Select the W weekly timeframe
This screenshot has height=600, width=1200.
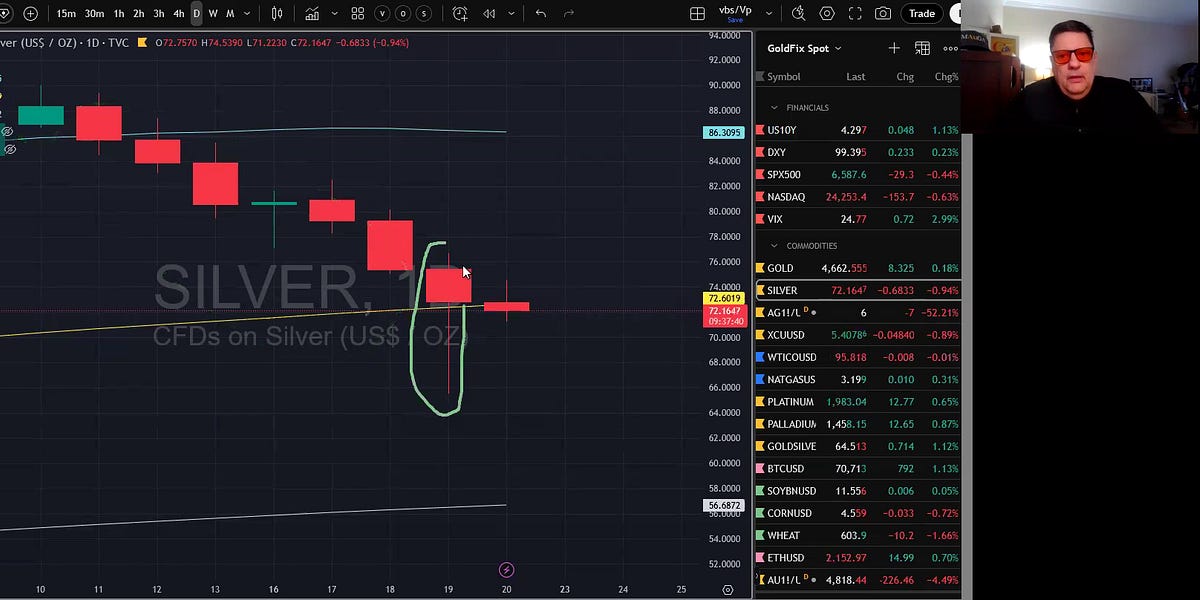(x=213, y=14)
